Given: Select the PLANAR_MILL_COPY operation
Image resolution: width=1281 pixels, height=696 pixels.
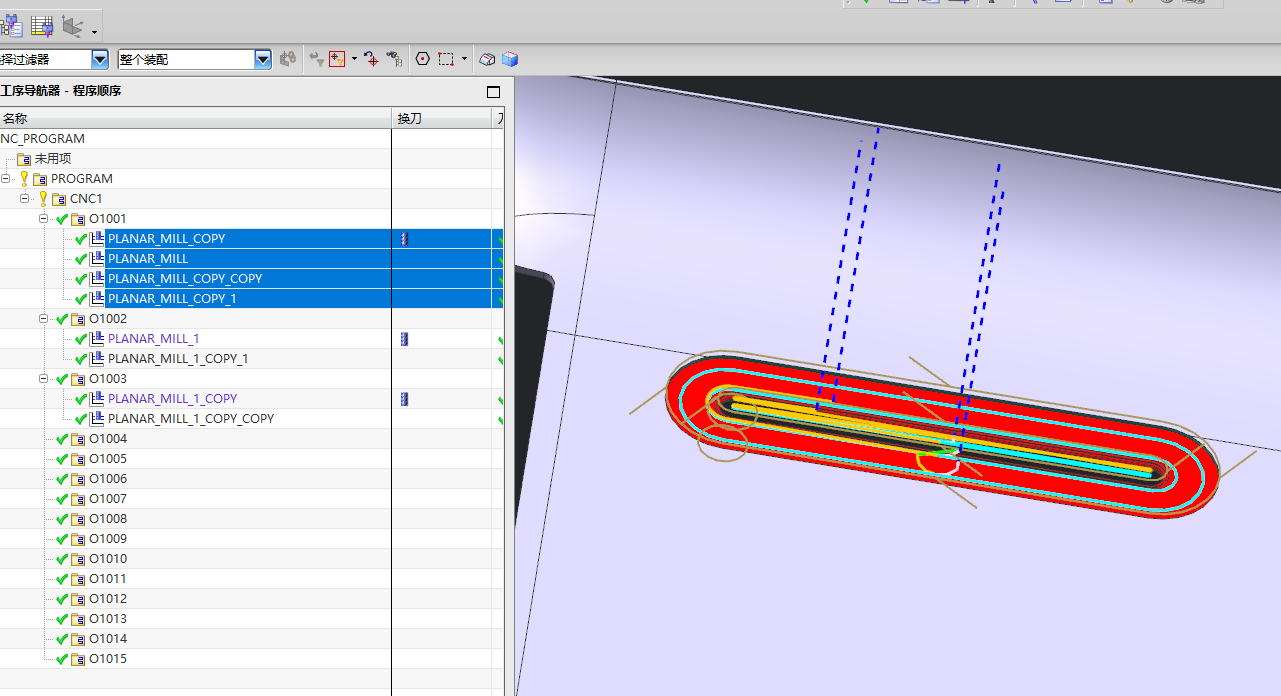Looking at the screenshot, I should 167,239.
